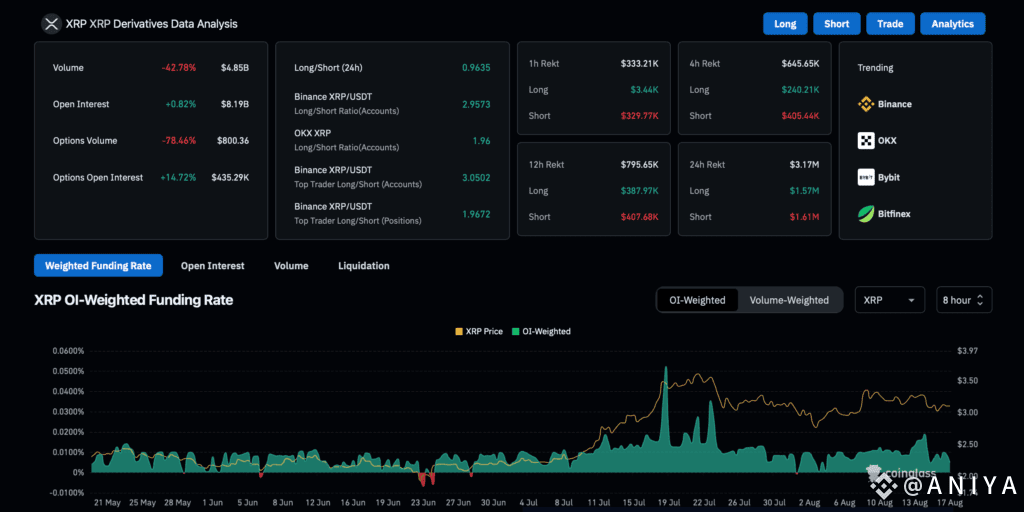Viewport: 1024px width, 512px height.
Task: Click Long/Short (24h) ratio 0.9635
Action: pyautogui.click(x=475, y=68)
